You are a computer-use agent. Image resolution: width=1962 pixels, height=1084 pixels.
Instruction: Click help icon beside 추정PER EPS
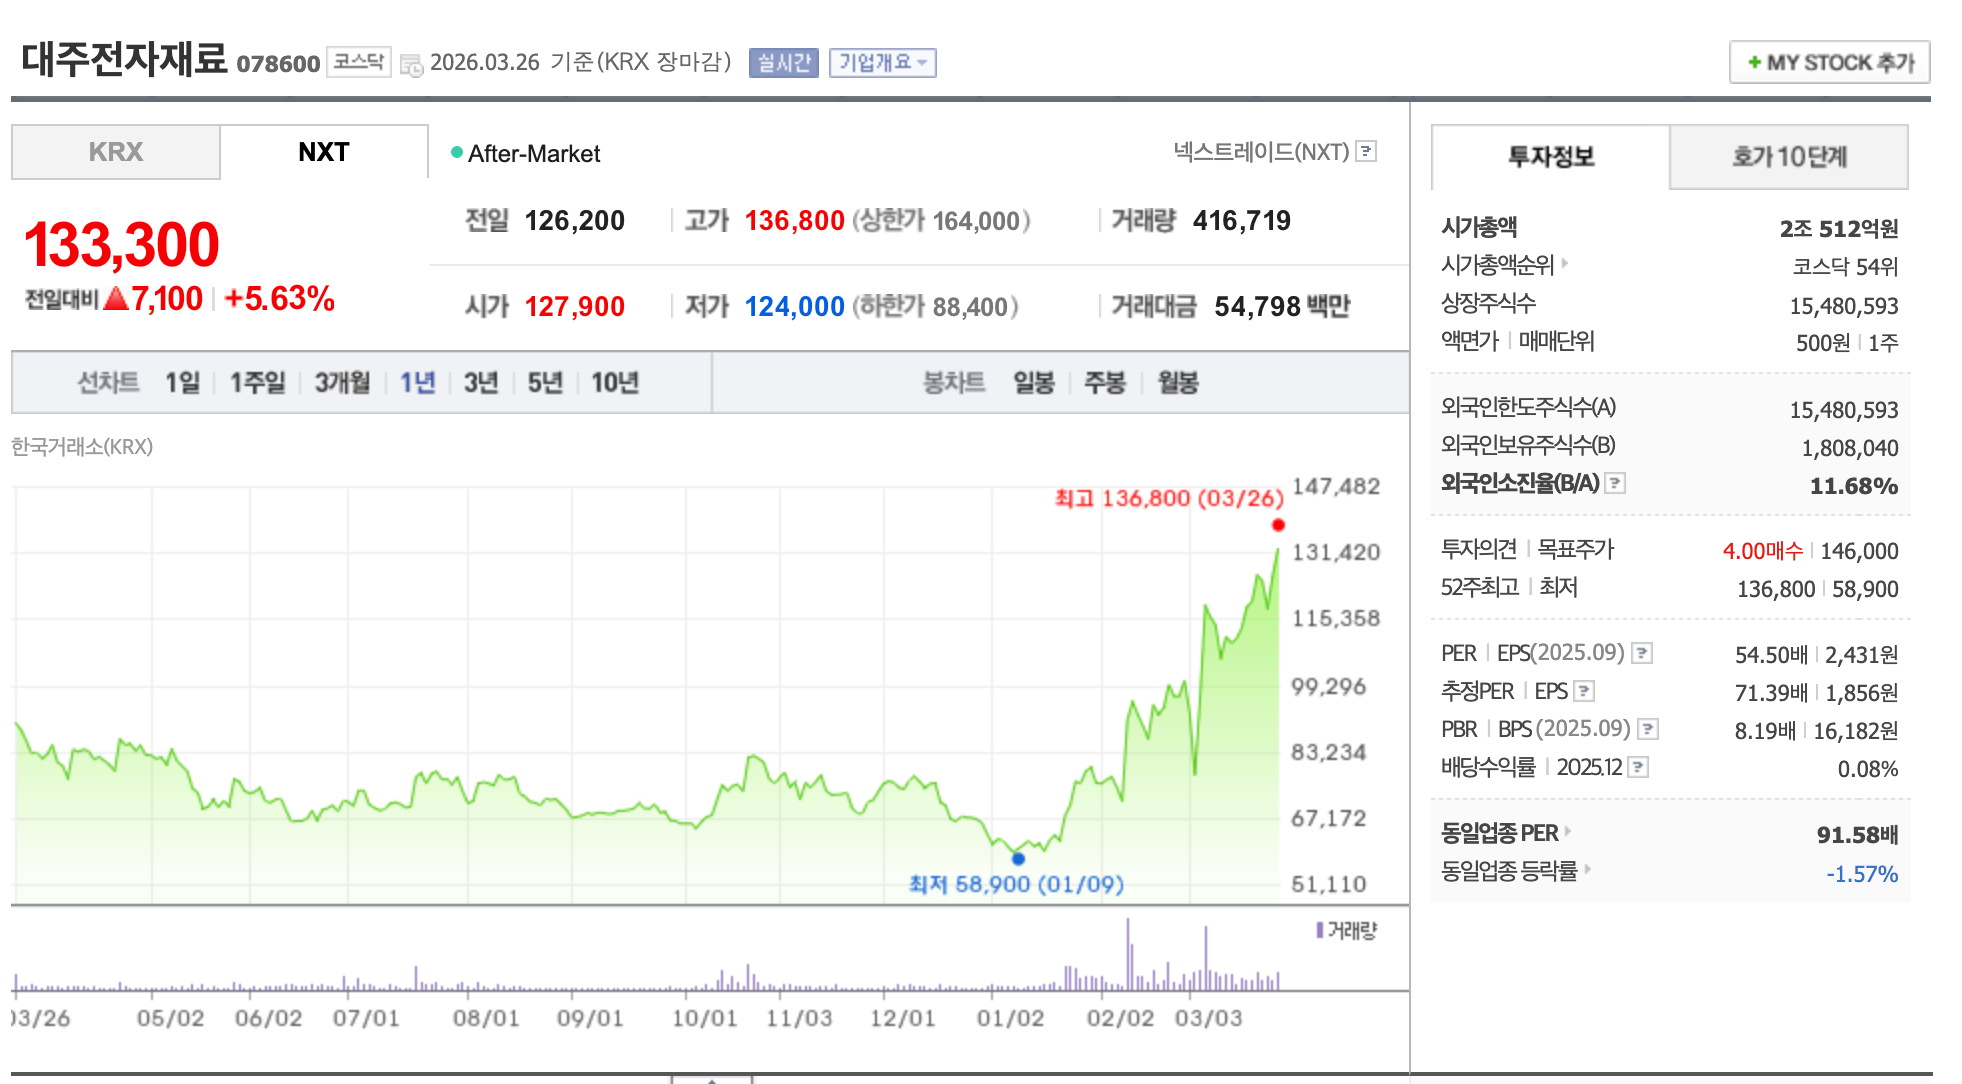point(1584,691)
